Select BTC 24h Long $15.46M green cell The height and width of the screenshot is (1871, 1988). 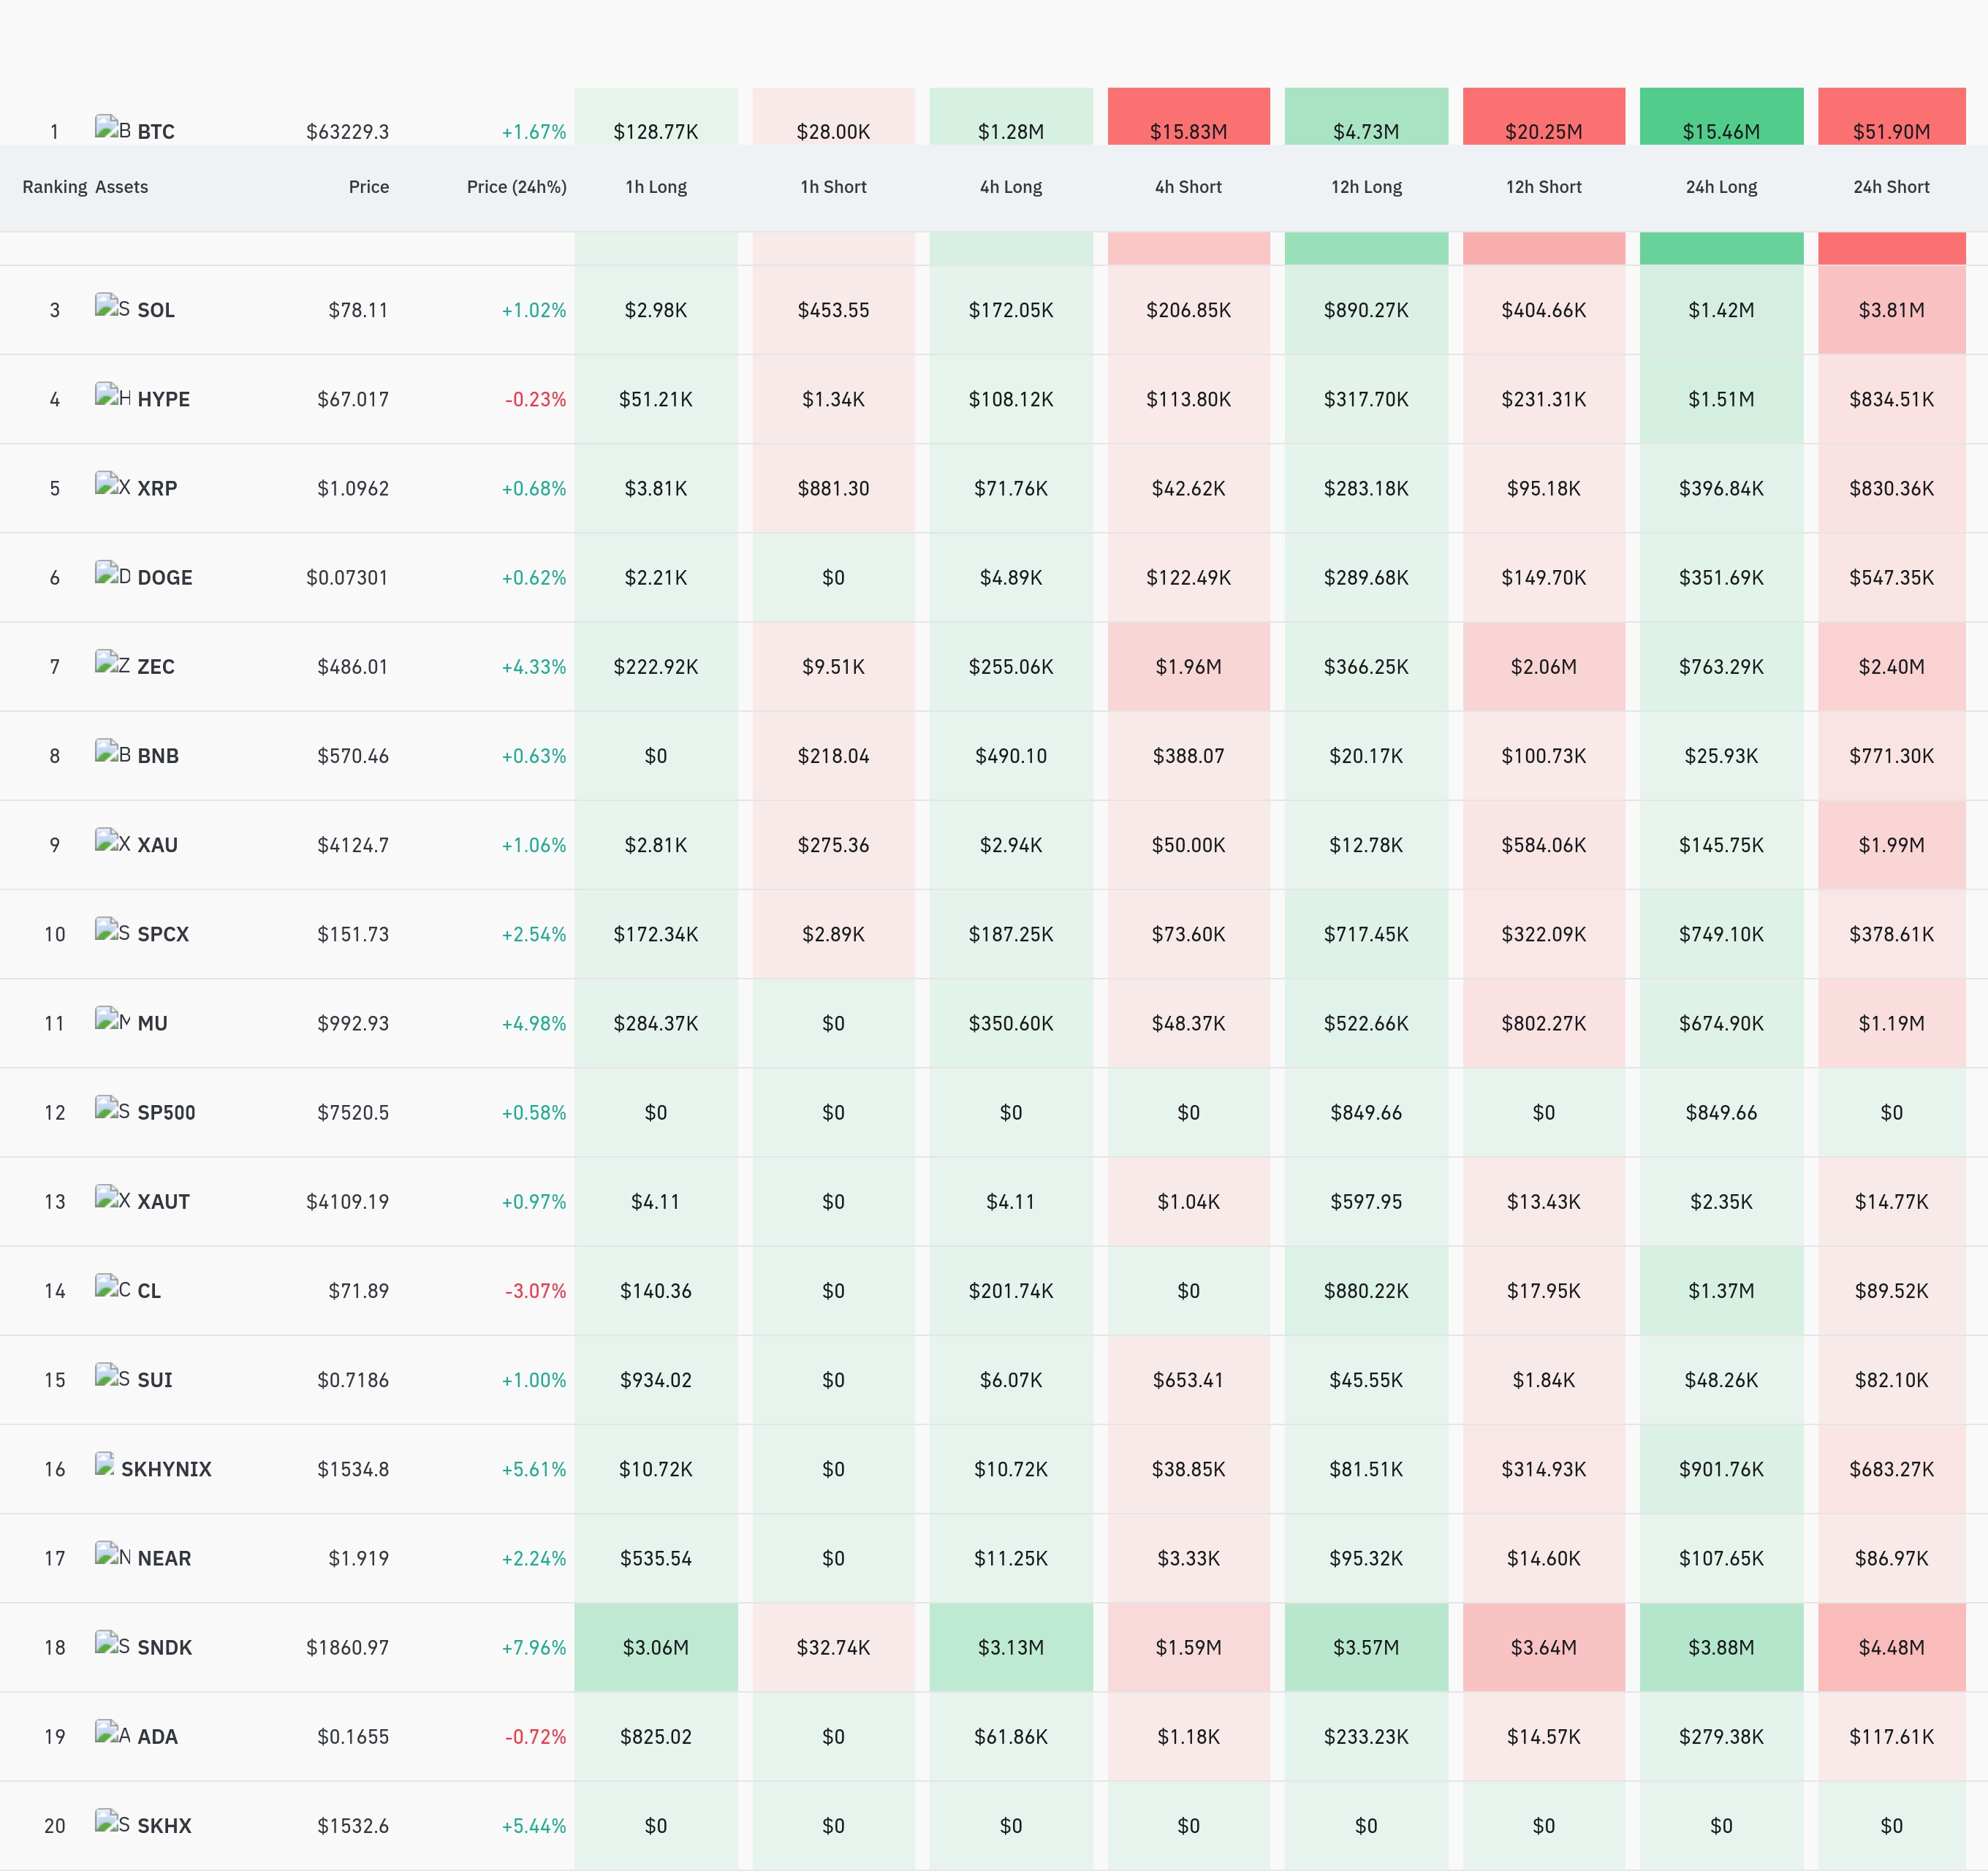(x=1721, y=117)
